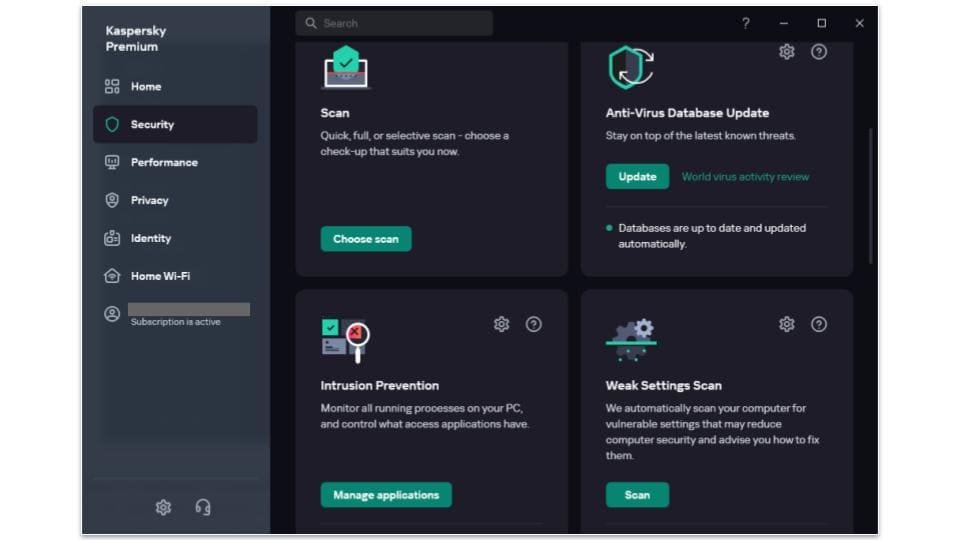Image resolution: width=960 pixels, height=540 pixels.
Task: Open Intrusion Prevention settings gear
Action: [x=501, y=324]
